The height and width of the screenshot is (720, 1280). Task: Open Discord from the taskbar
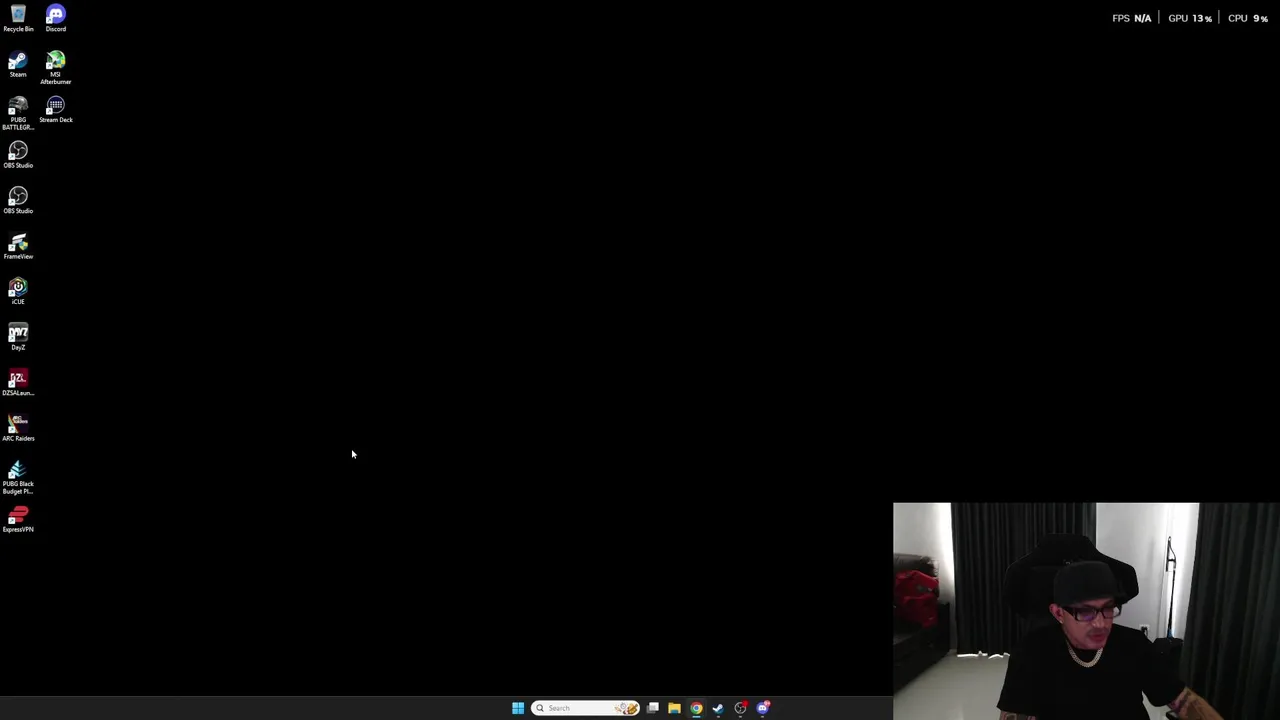point(763,708)
